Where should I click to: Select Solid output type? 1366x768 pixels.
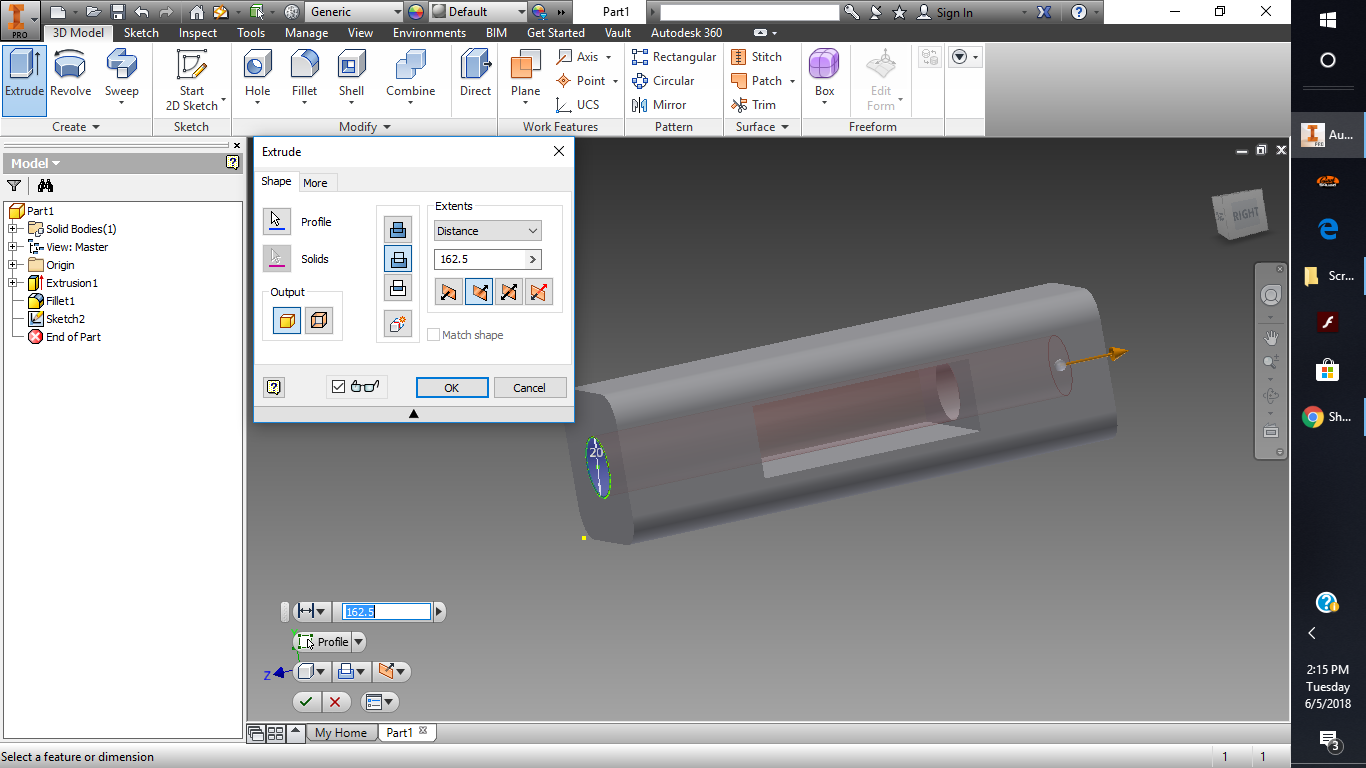pos(287,321)
